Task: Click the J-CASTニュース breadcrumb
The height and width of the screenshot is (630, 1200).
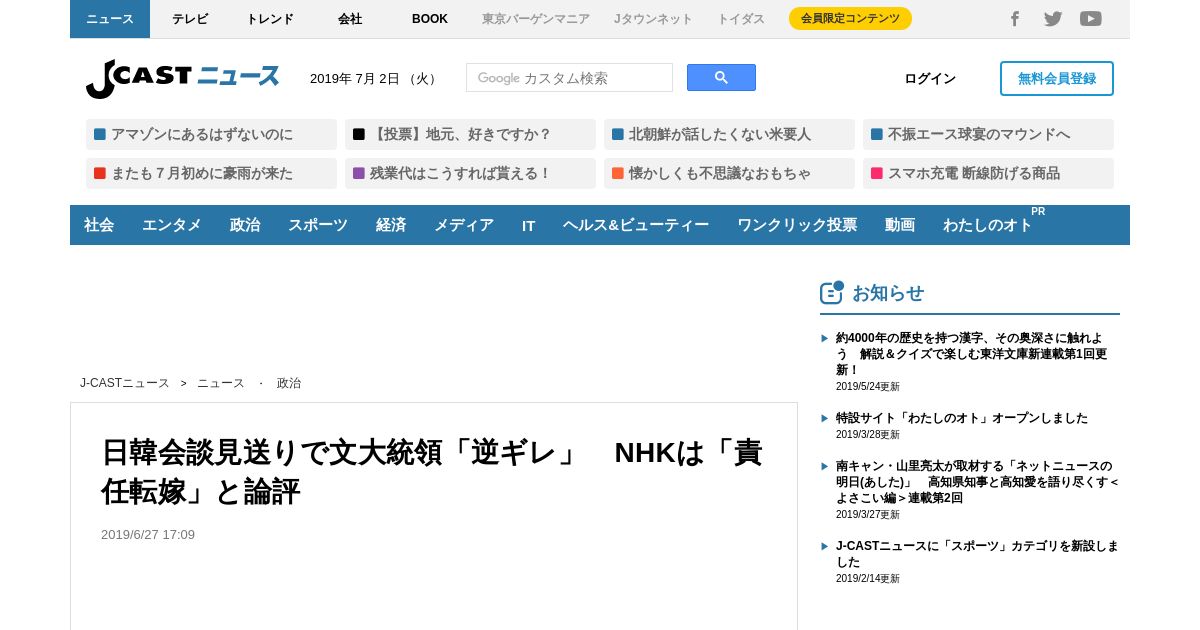Action: point(125,383)
